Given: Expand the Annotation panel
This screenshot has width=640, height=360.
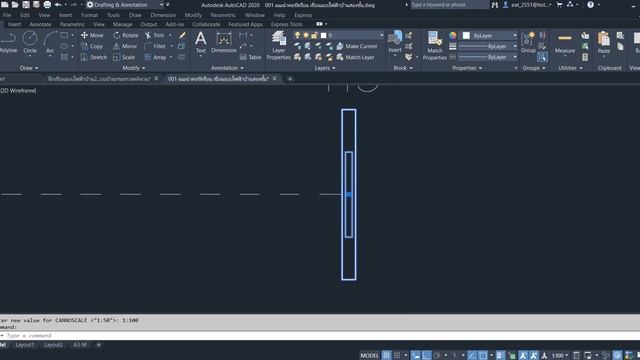Looking at the screenshot, I should click(x=227, y=68).
